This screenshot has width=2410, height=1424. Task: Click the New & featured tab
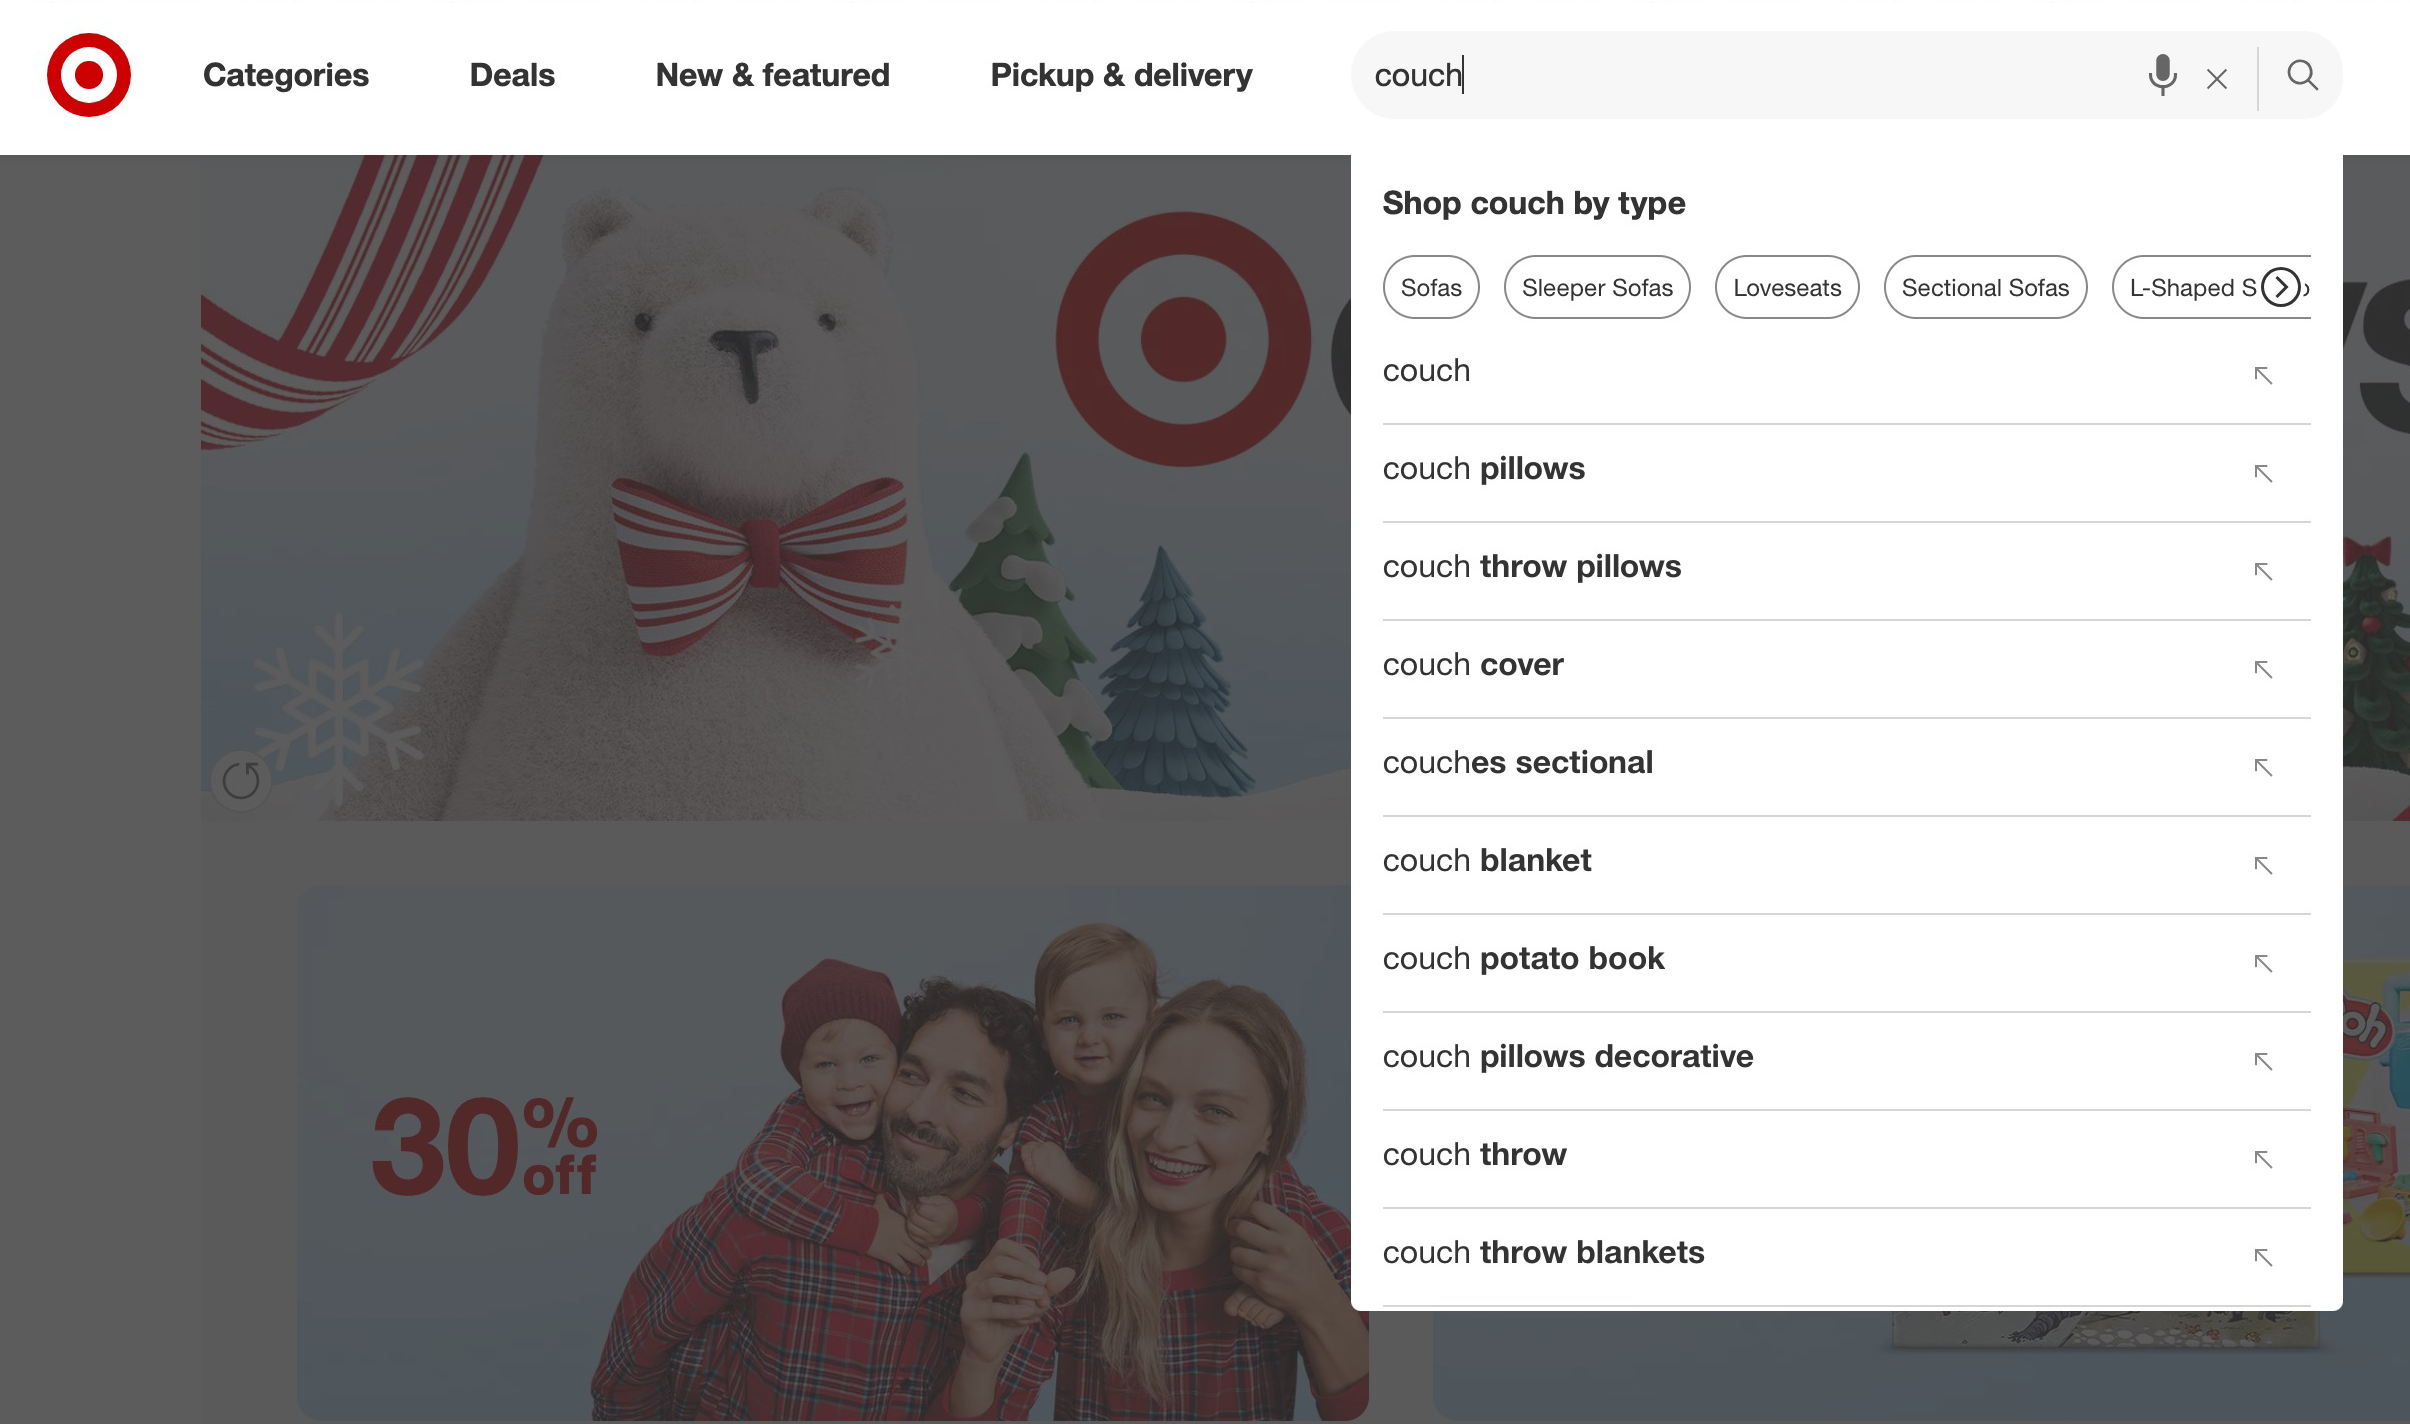773,75
